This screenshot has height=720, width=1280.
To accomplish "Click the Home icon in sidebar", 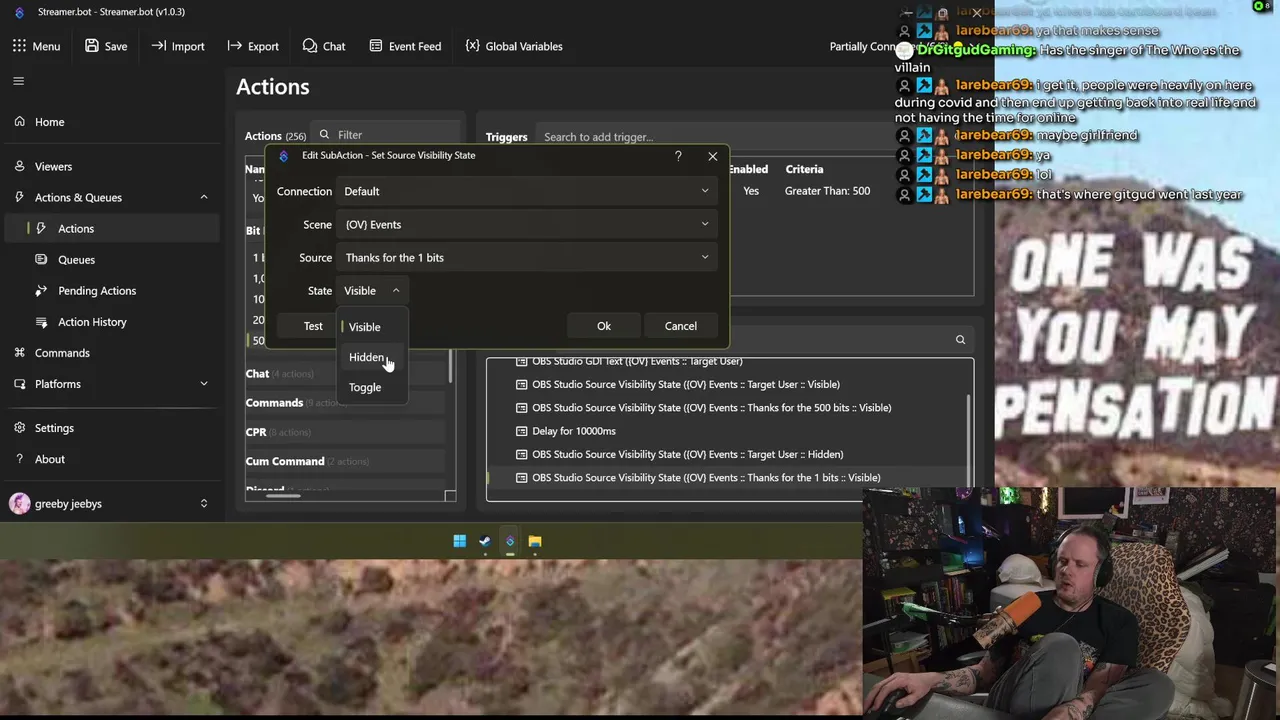I will coord(19,122).
